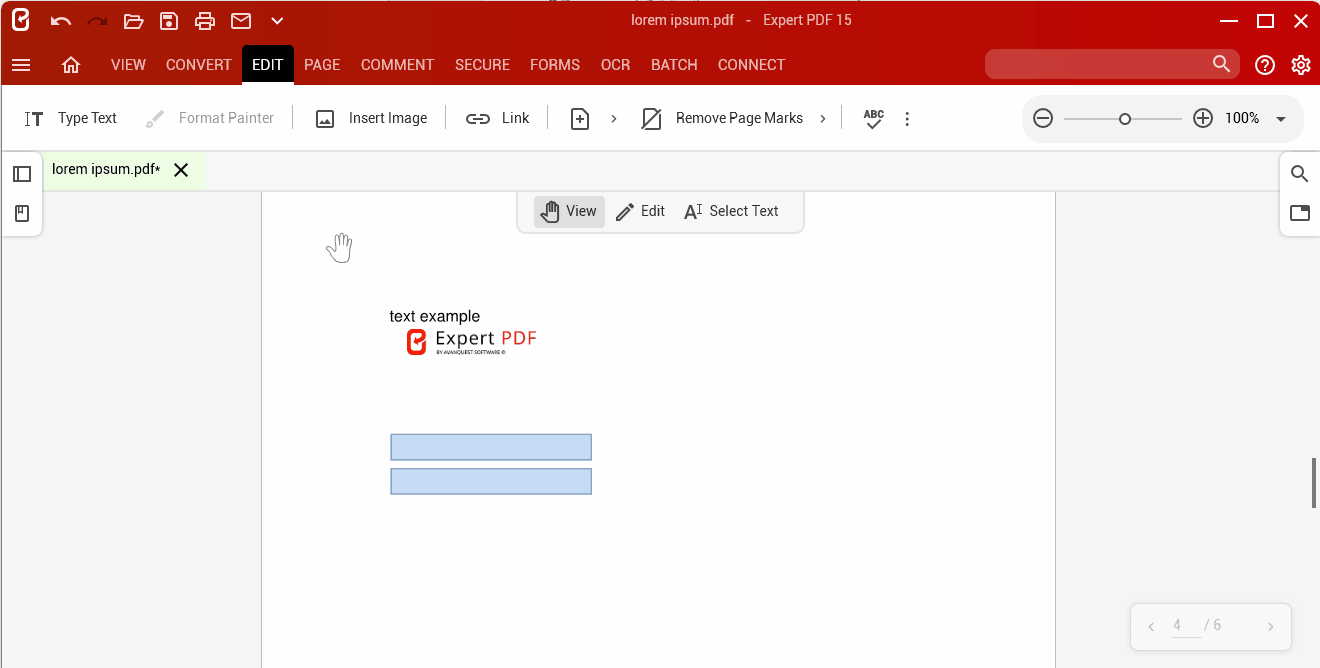Select the Type Text tool
The image size is (1320, 668).
click(71, 118)
